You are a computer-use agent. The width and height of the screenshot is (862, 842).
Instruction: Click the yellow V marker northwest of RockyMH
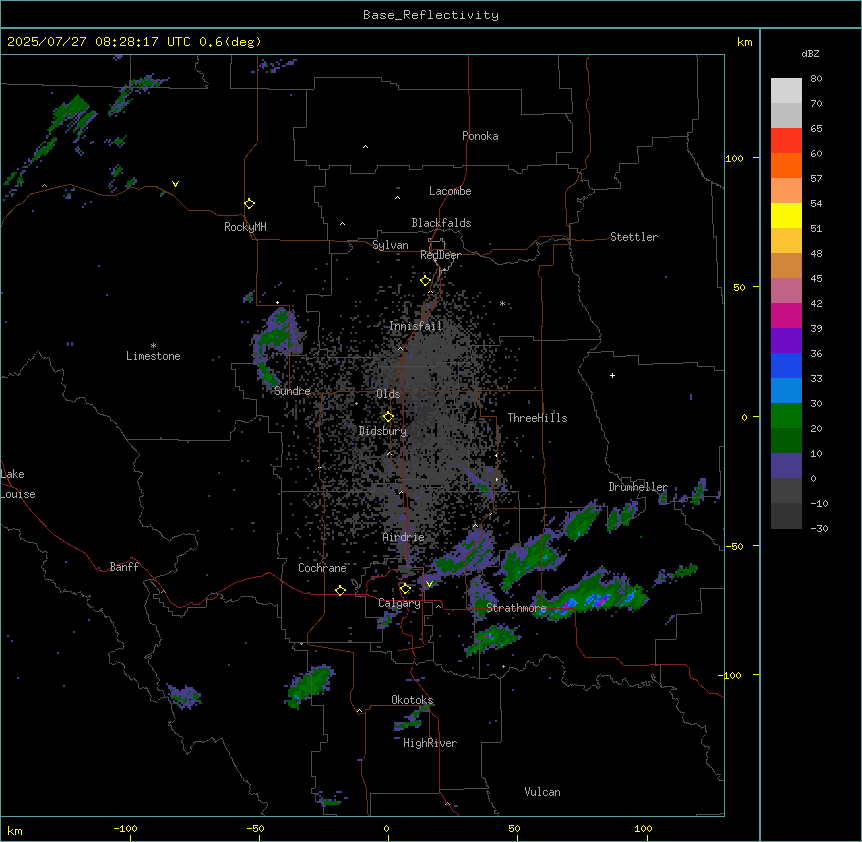pyautogui.click(x=175, y=184)
